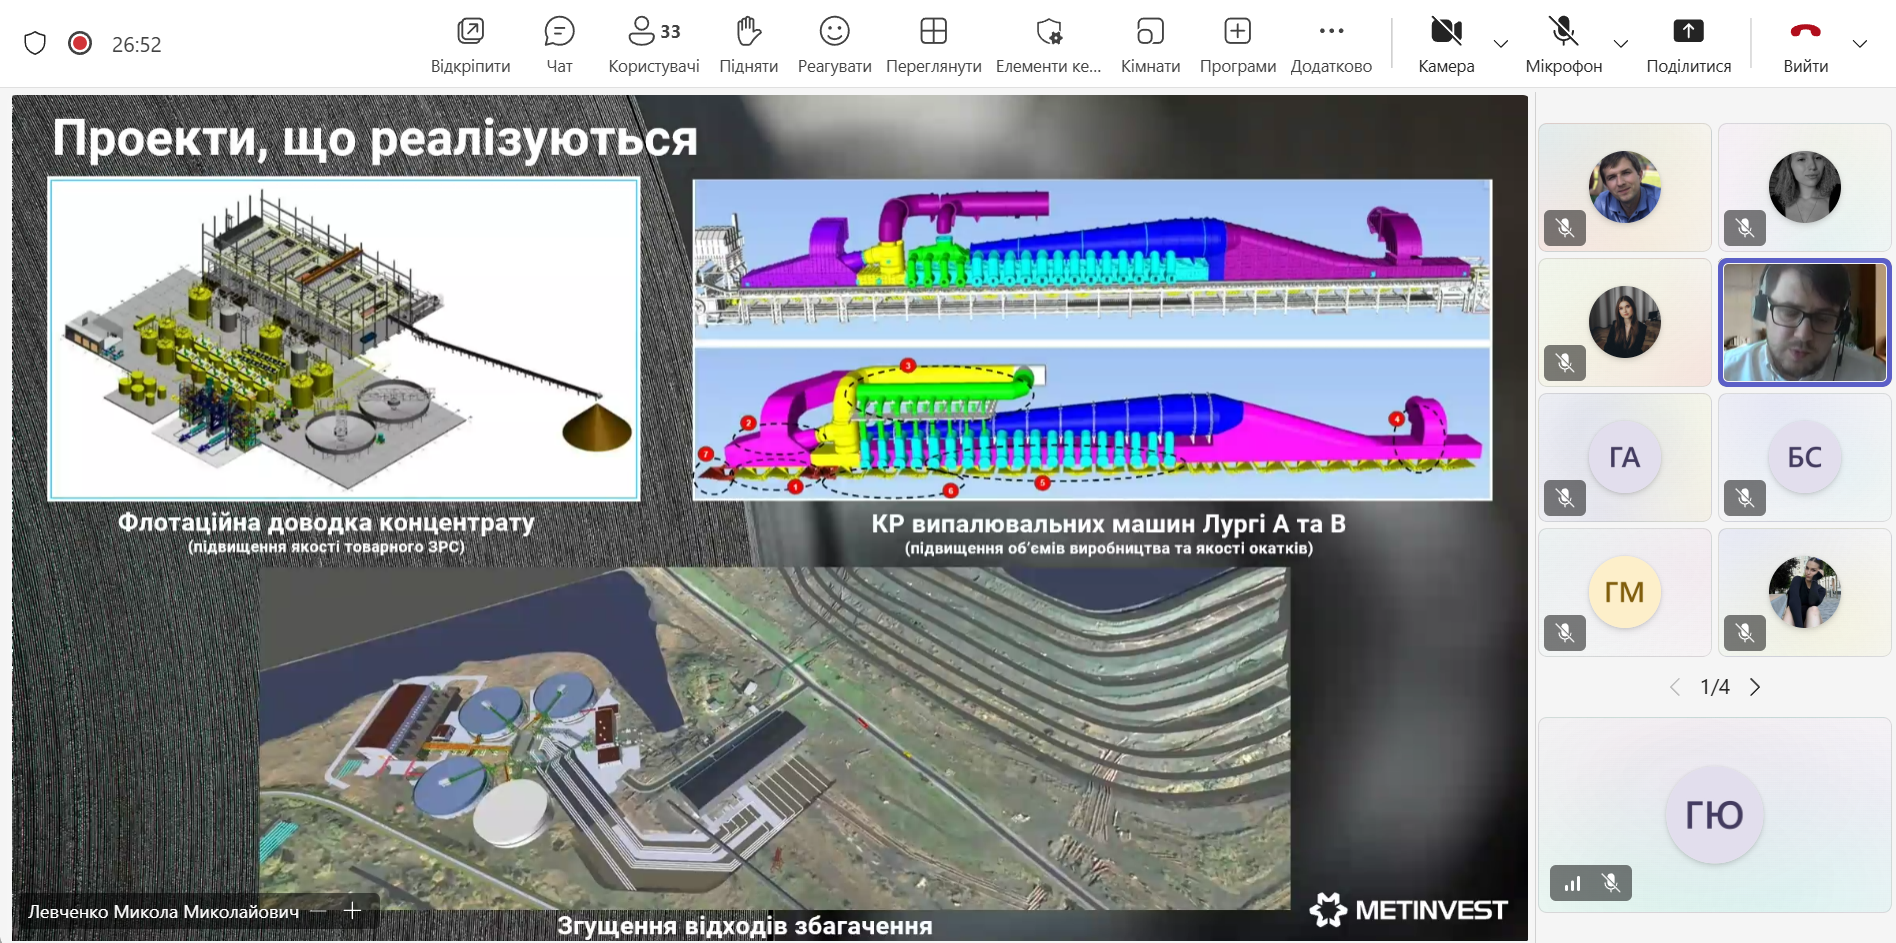The width and height of the screenshot is (1896, 943).
Task: Toggle the Камера camera on
Action: (x=1446, y=44)
